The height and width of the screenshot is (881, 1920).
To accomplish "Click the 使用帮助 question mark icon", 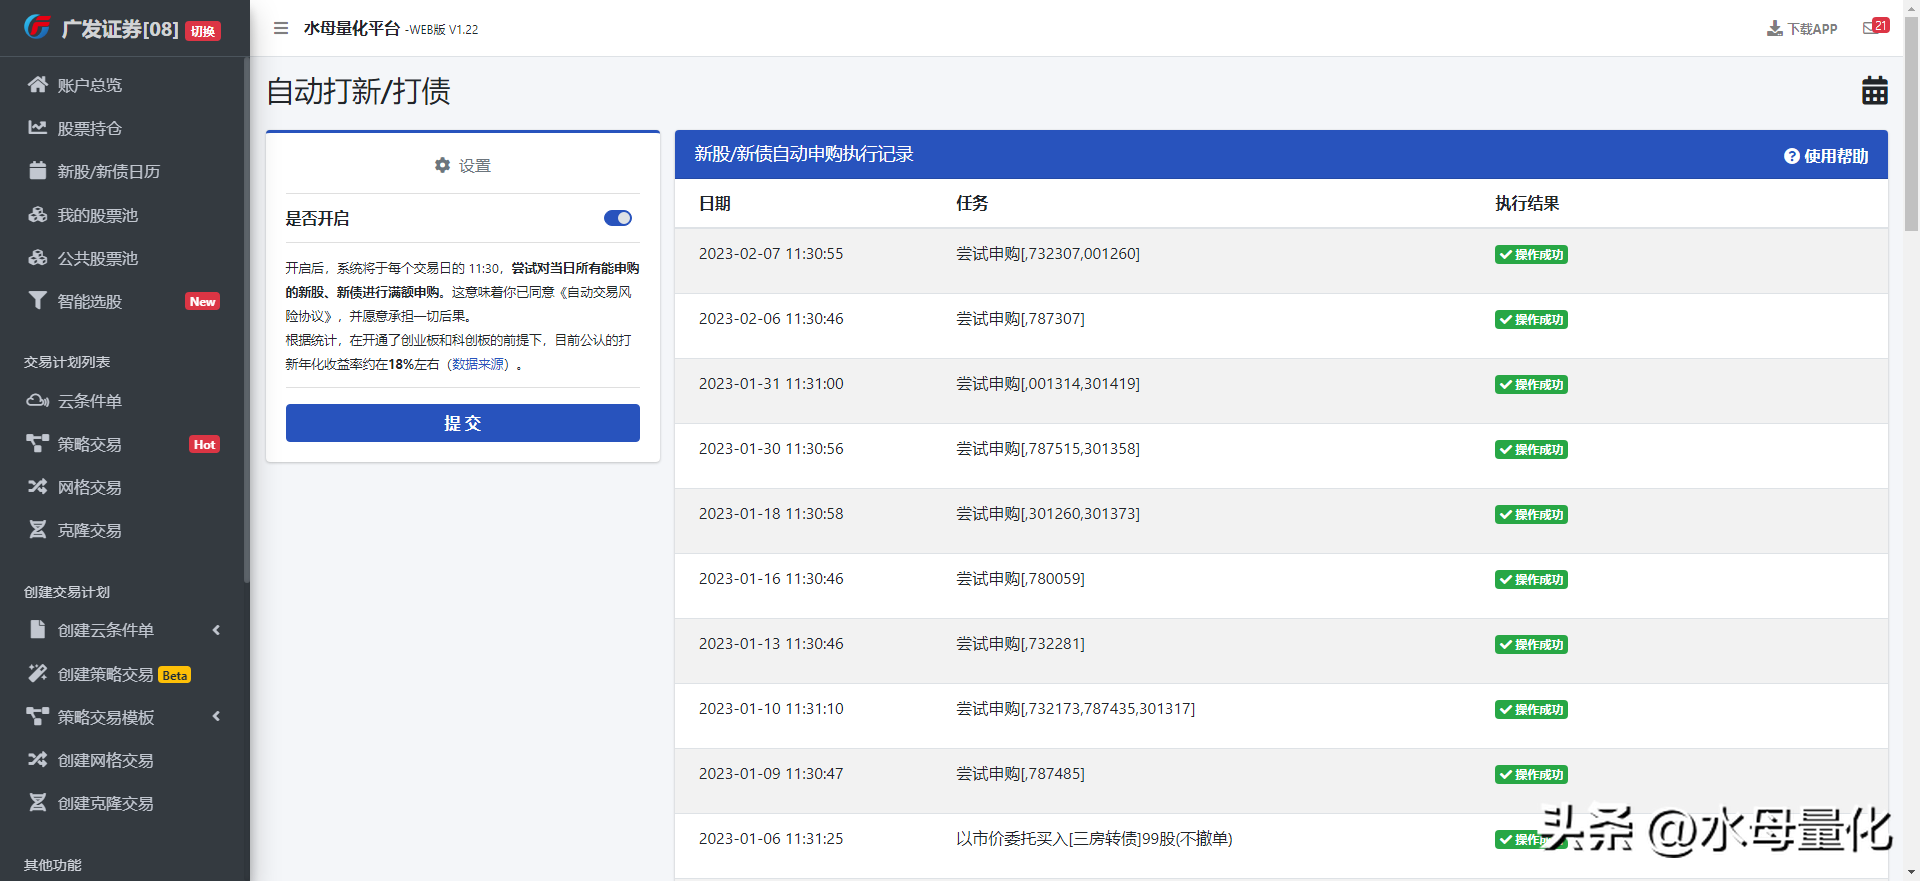I will 1792,156.
